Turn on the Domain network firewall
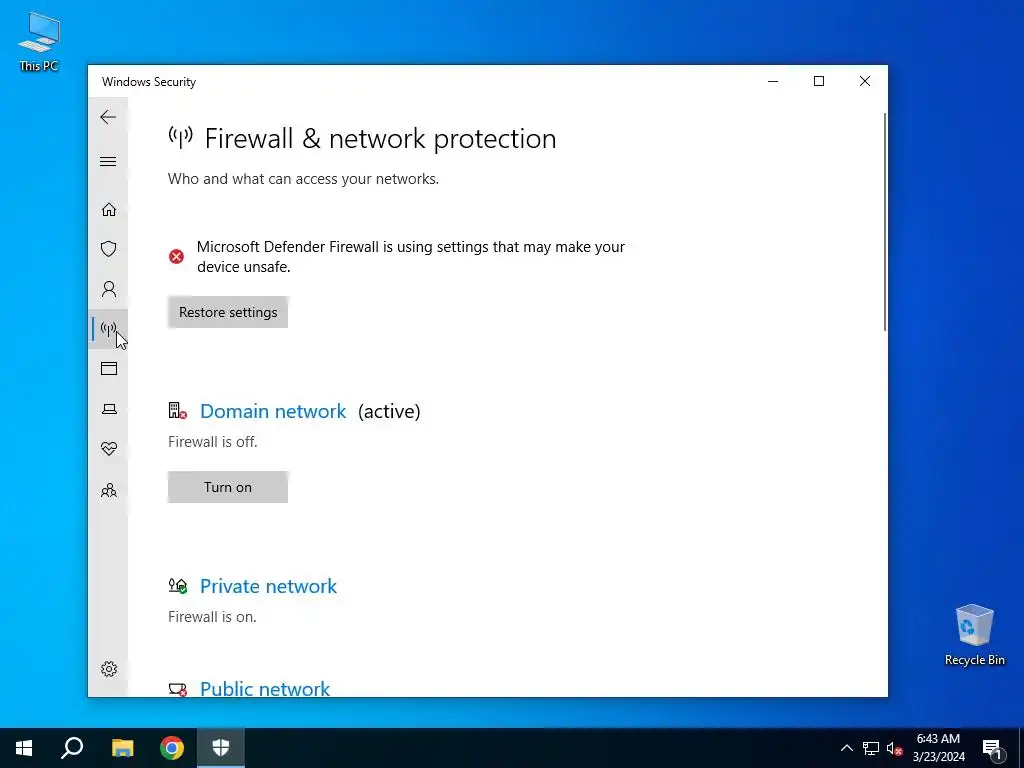 [x=228, y=487]
